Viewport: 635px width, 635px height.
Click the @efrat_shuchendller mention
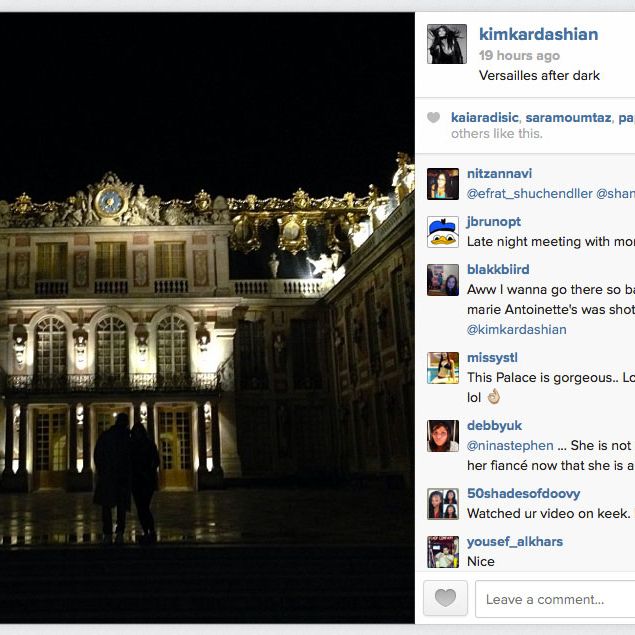pyautogui.click(x=530, y=194)
